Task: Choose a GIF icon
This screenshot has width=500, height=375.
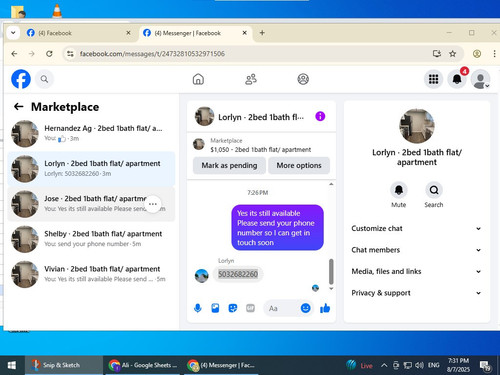Action: (x=250, y=308)
